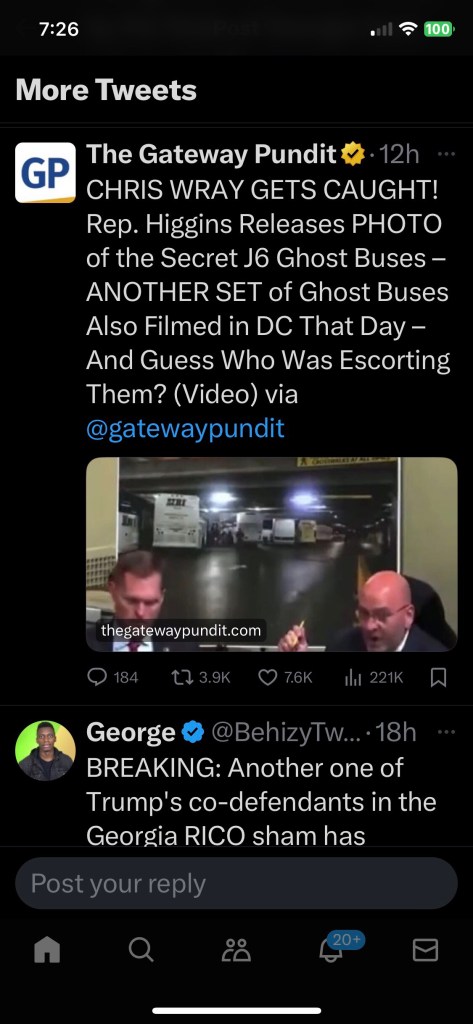Open the @gatewaypundit mention link
Image resolution: width=473 pixels, height=1024 pixels.
[185, 428]
